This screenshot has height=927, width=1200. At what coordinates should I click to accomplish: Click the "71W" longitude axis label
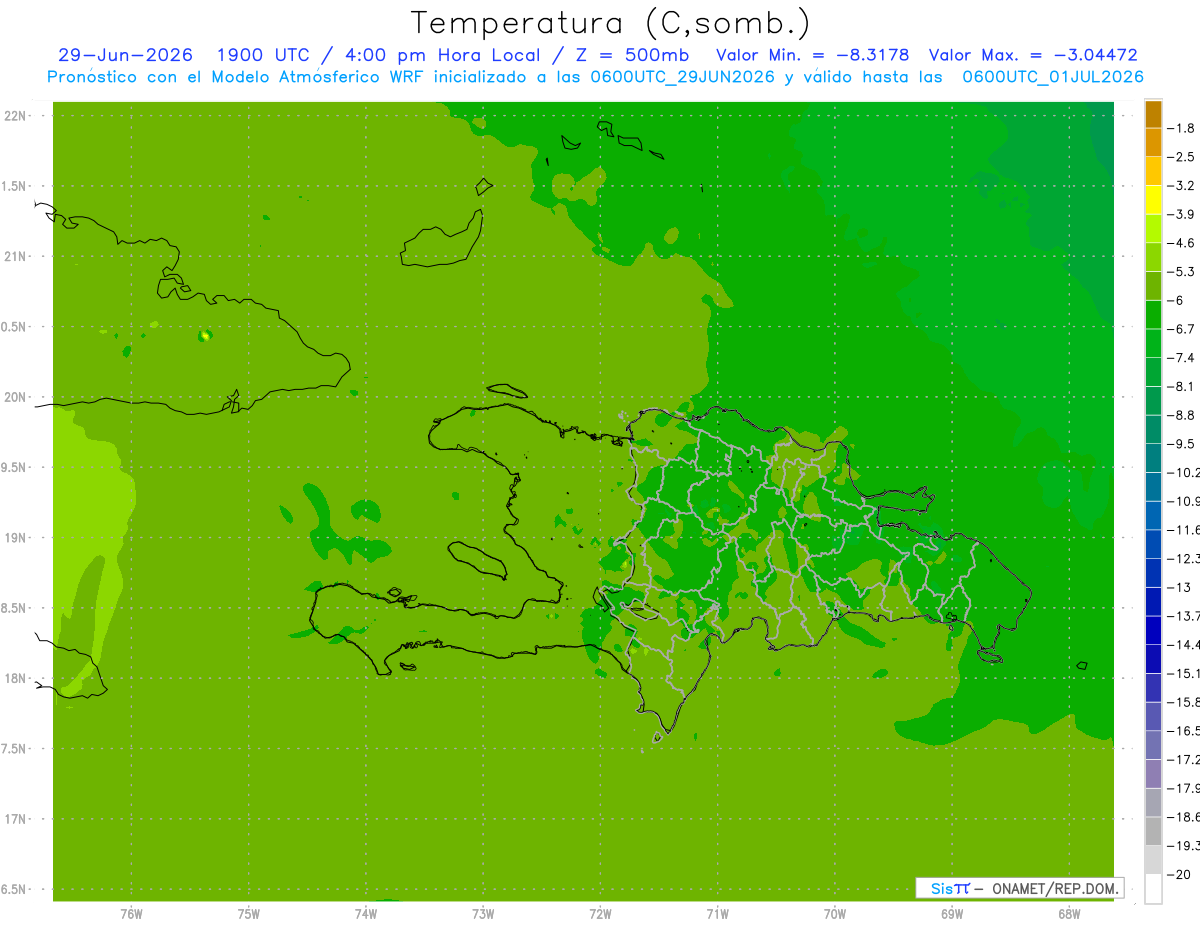[717, 914]
